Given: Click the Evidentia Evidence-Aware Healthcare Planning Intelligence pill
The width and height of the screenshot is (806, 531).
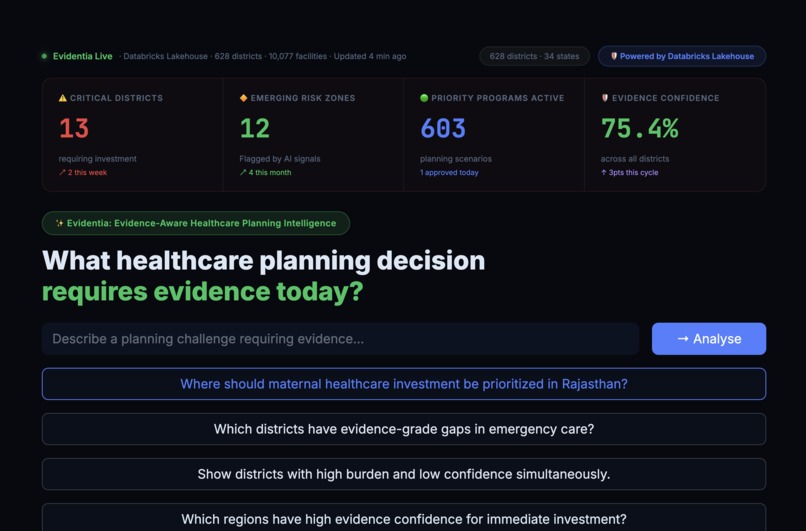Looking at the screenshot, I should coord(196,223).
